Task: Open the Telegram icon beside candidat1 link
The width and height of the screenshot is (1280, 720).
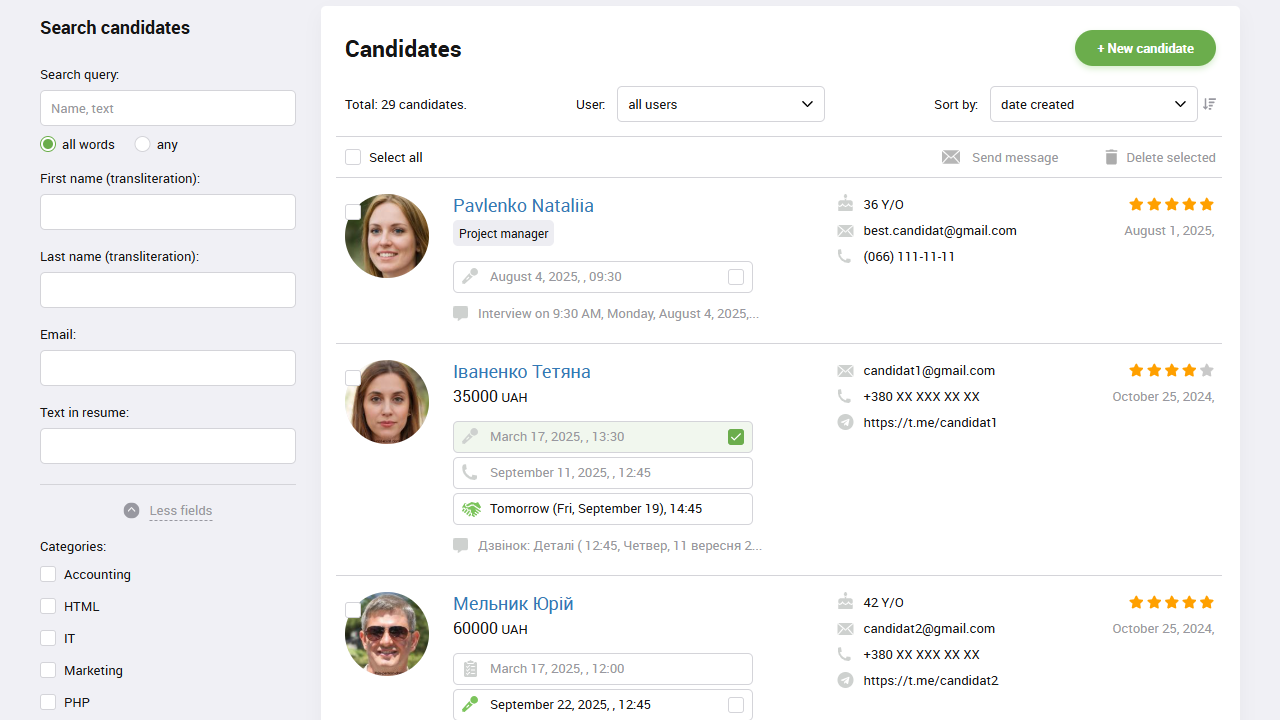Action: pyautogui.click(x=845, y=422)
